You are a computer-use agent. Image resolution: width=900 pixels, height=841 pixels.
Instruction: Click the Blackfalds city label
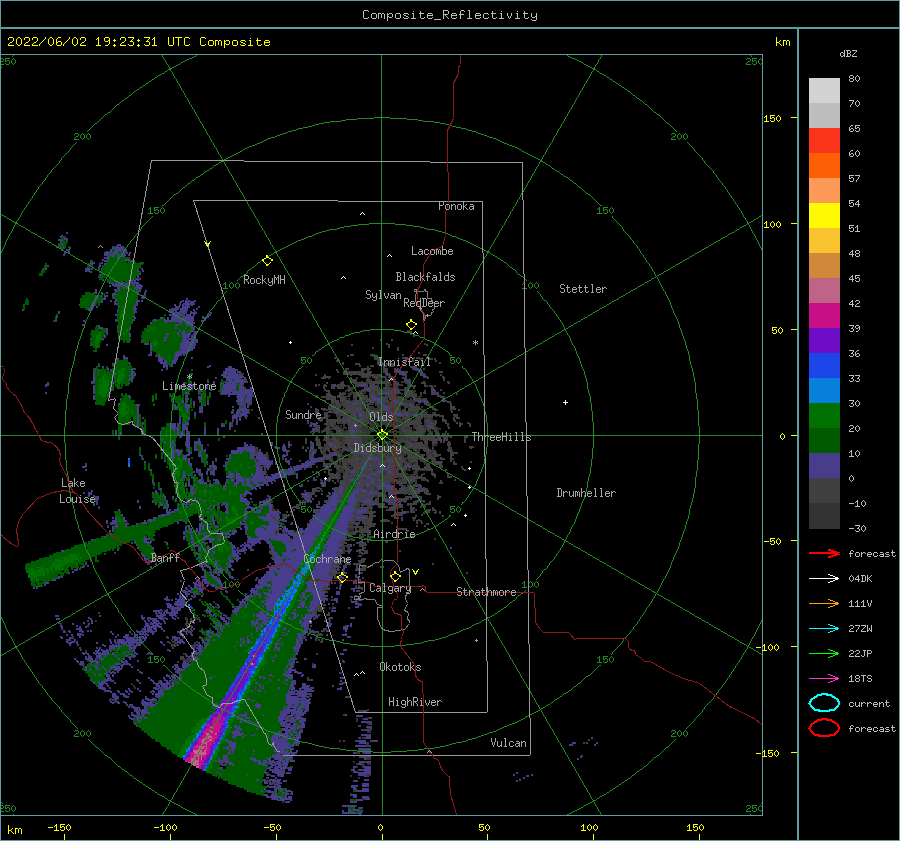pyautogui.click(x=425, y=277)
